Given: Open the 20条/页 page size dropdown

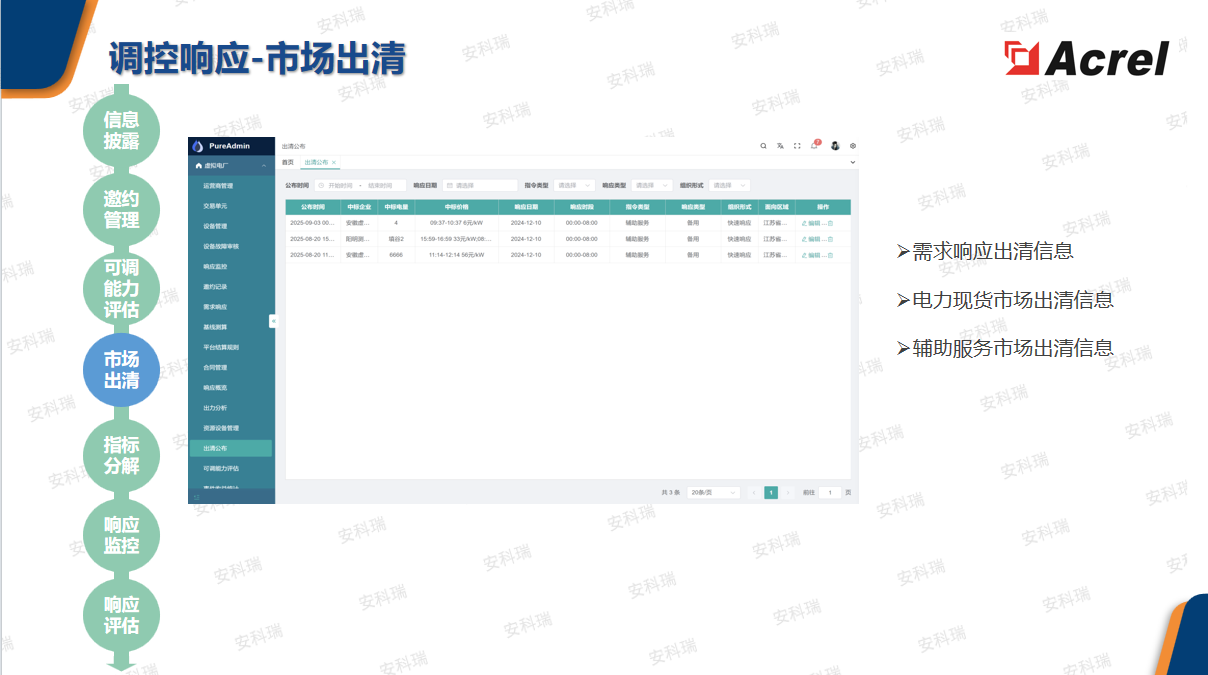Looking at the screenshot, I should pyautogui.click(x=713, y=492).
